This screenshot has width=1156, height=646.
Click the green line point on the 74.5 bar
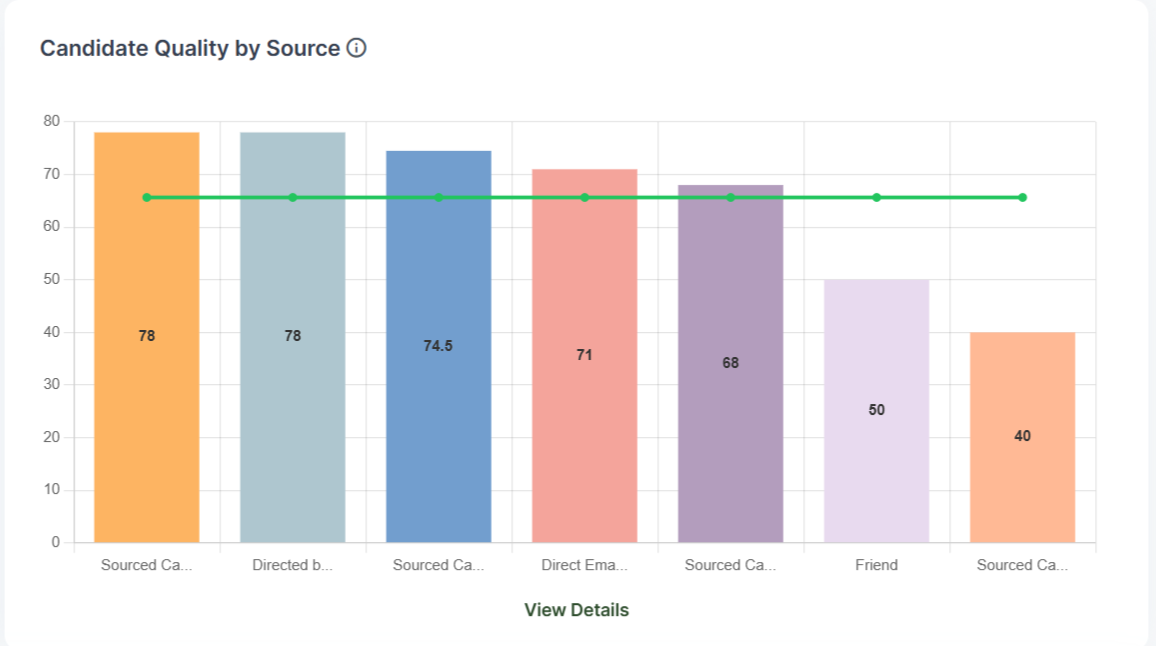pyautogui.click(x=439, y=197)
